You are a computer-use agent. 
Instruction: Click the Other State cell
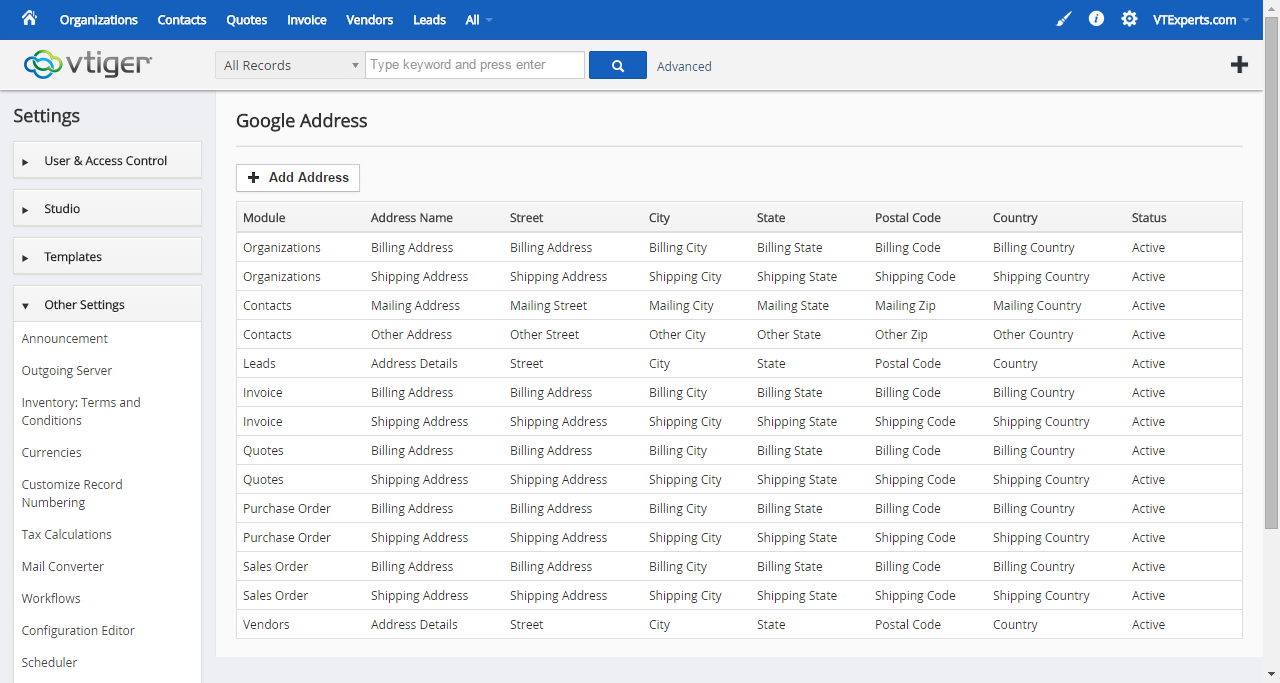tap(789, 334)
